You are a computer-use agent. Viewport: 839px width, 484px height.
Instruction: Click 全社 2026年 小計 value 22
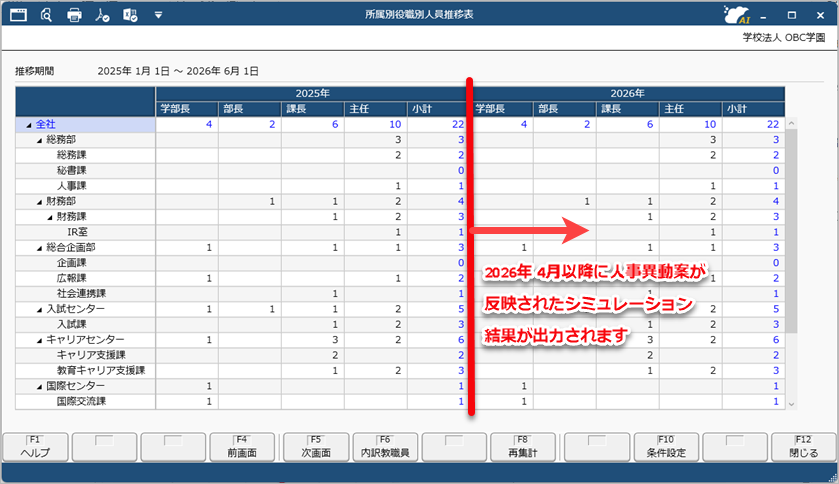click(773, 125)
